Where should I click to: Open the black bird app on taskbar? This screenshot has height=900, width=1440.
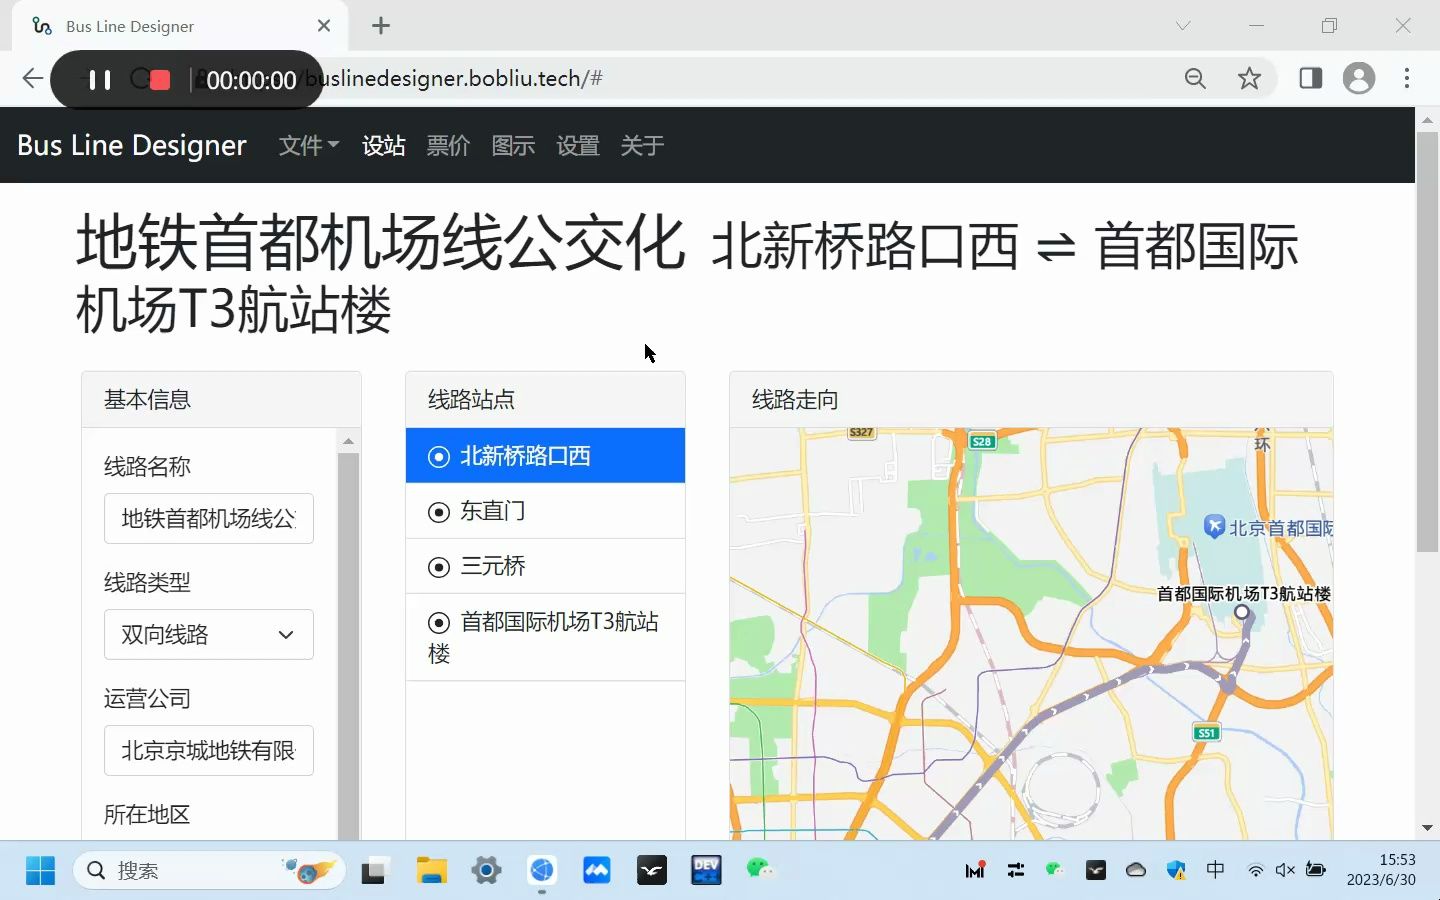(652, 870)
